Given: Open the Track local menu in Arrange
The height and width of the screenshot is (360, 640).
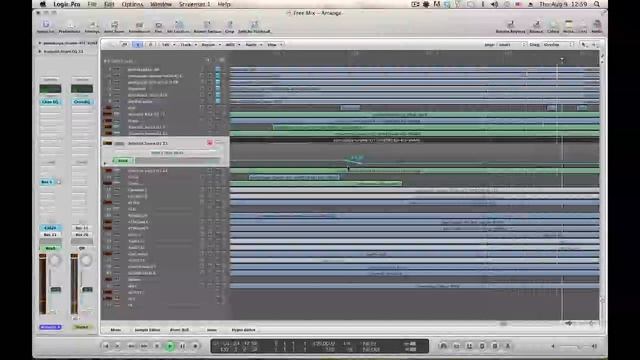Looking at the screenshot, I should pos(187,44).
